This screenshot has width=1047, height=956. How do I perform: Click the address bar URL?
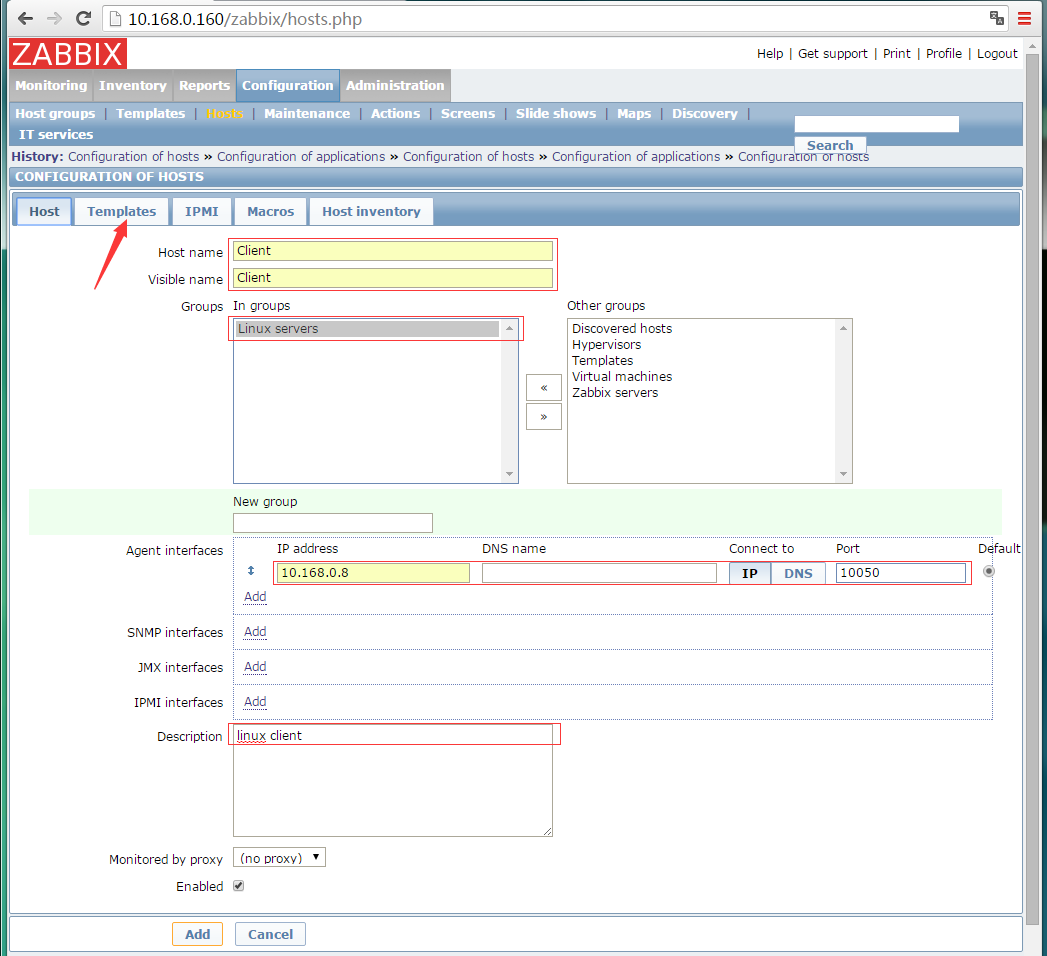[x=244, y=19]
